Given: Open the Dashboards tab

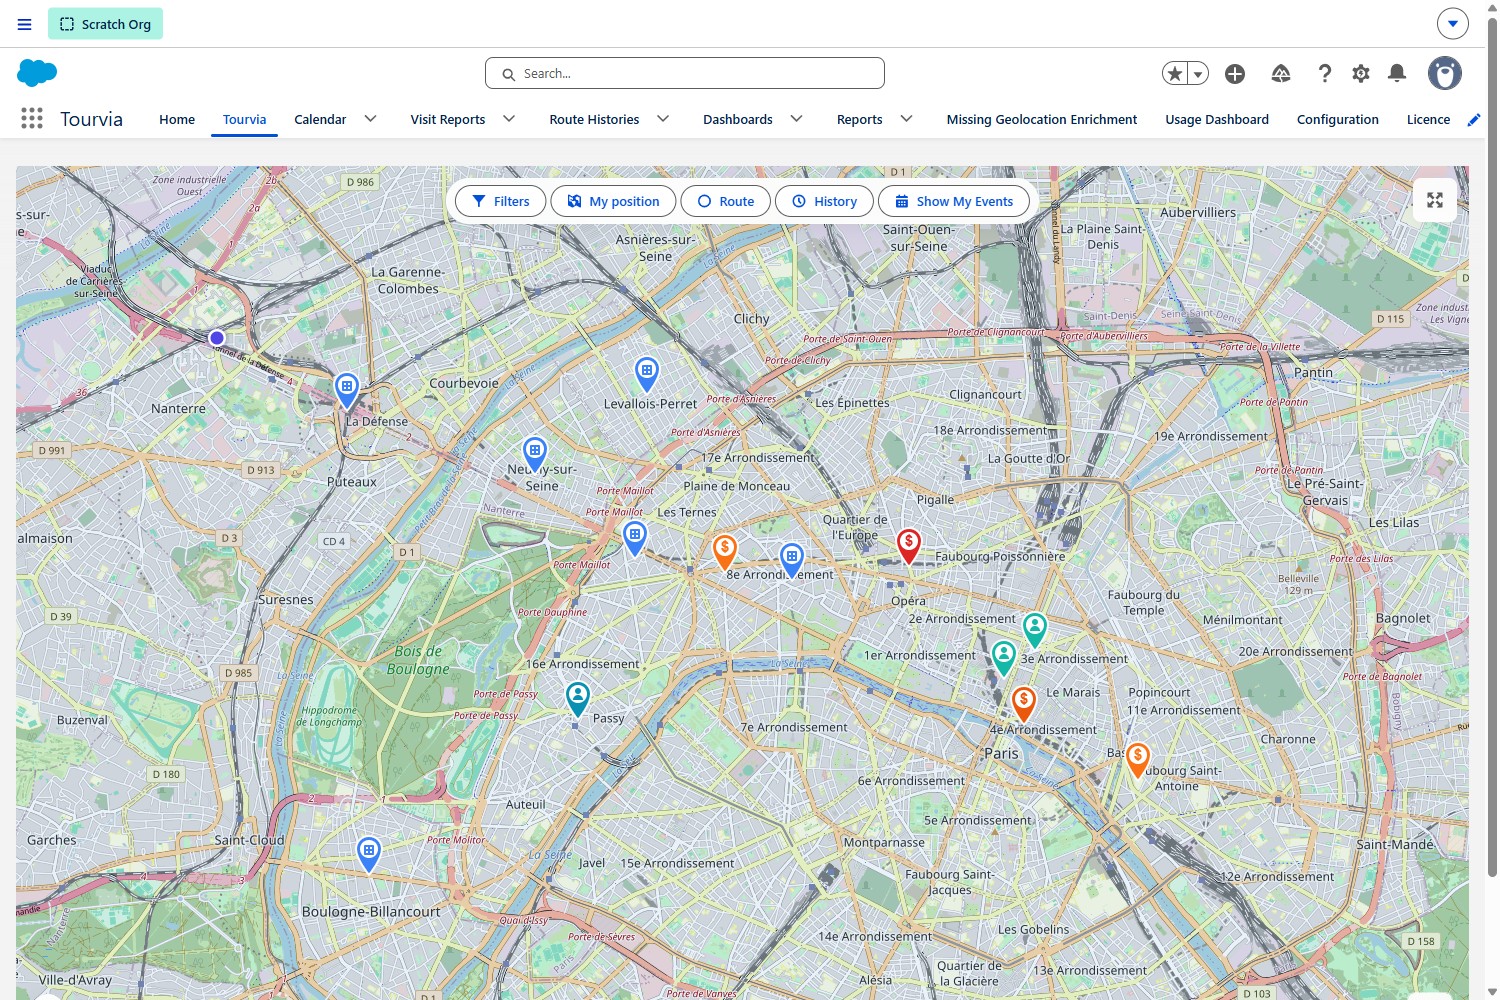Looking at the screenshot, I should [738, 120].
